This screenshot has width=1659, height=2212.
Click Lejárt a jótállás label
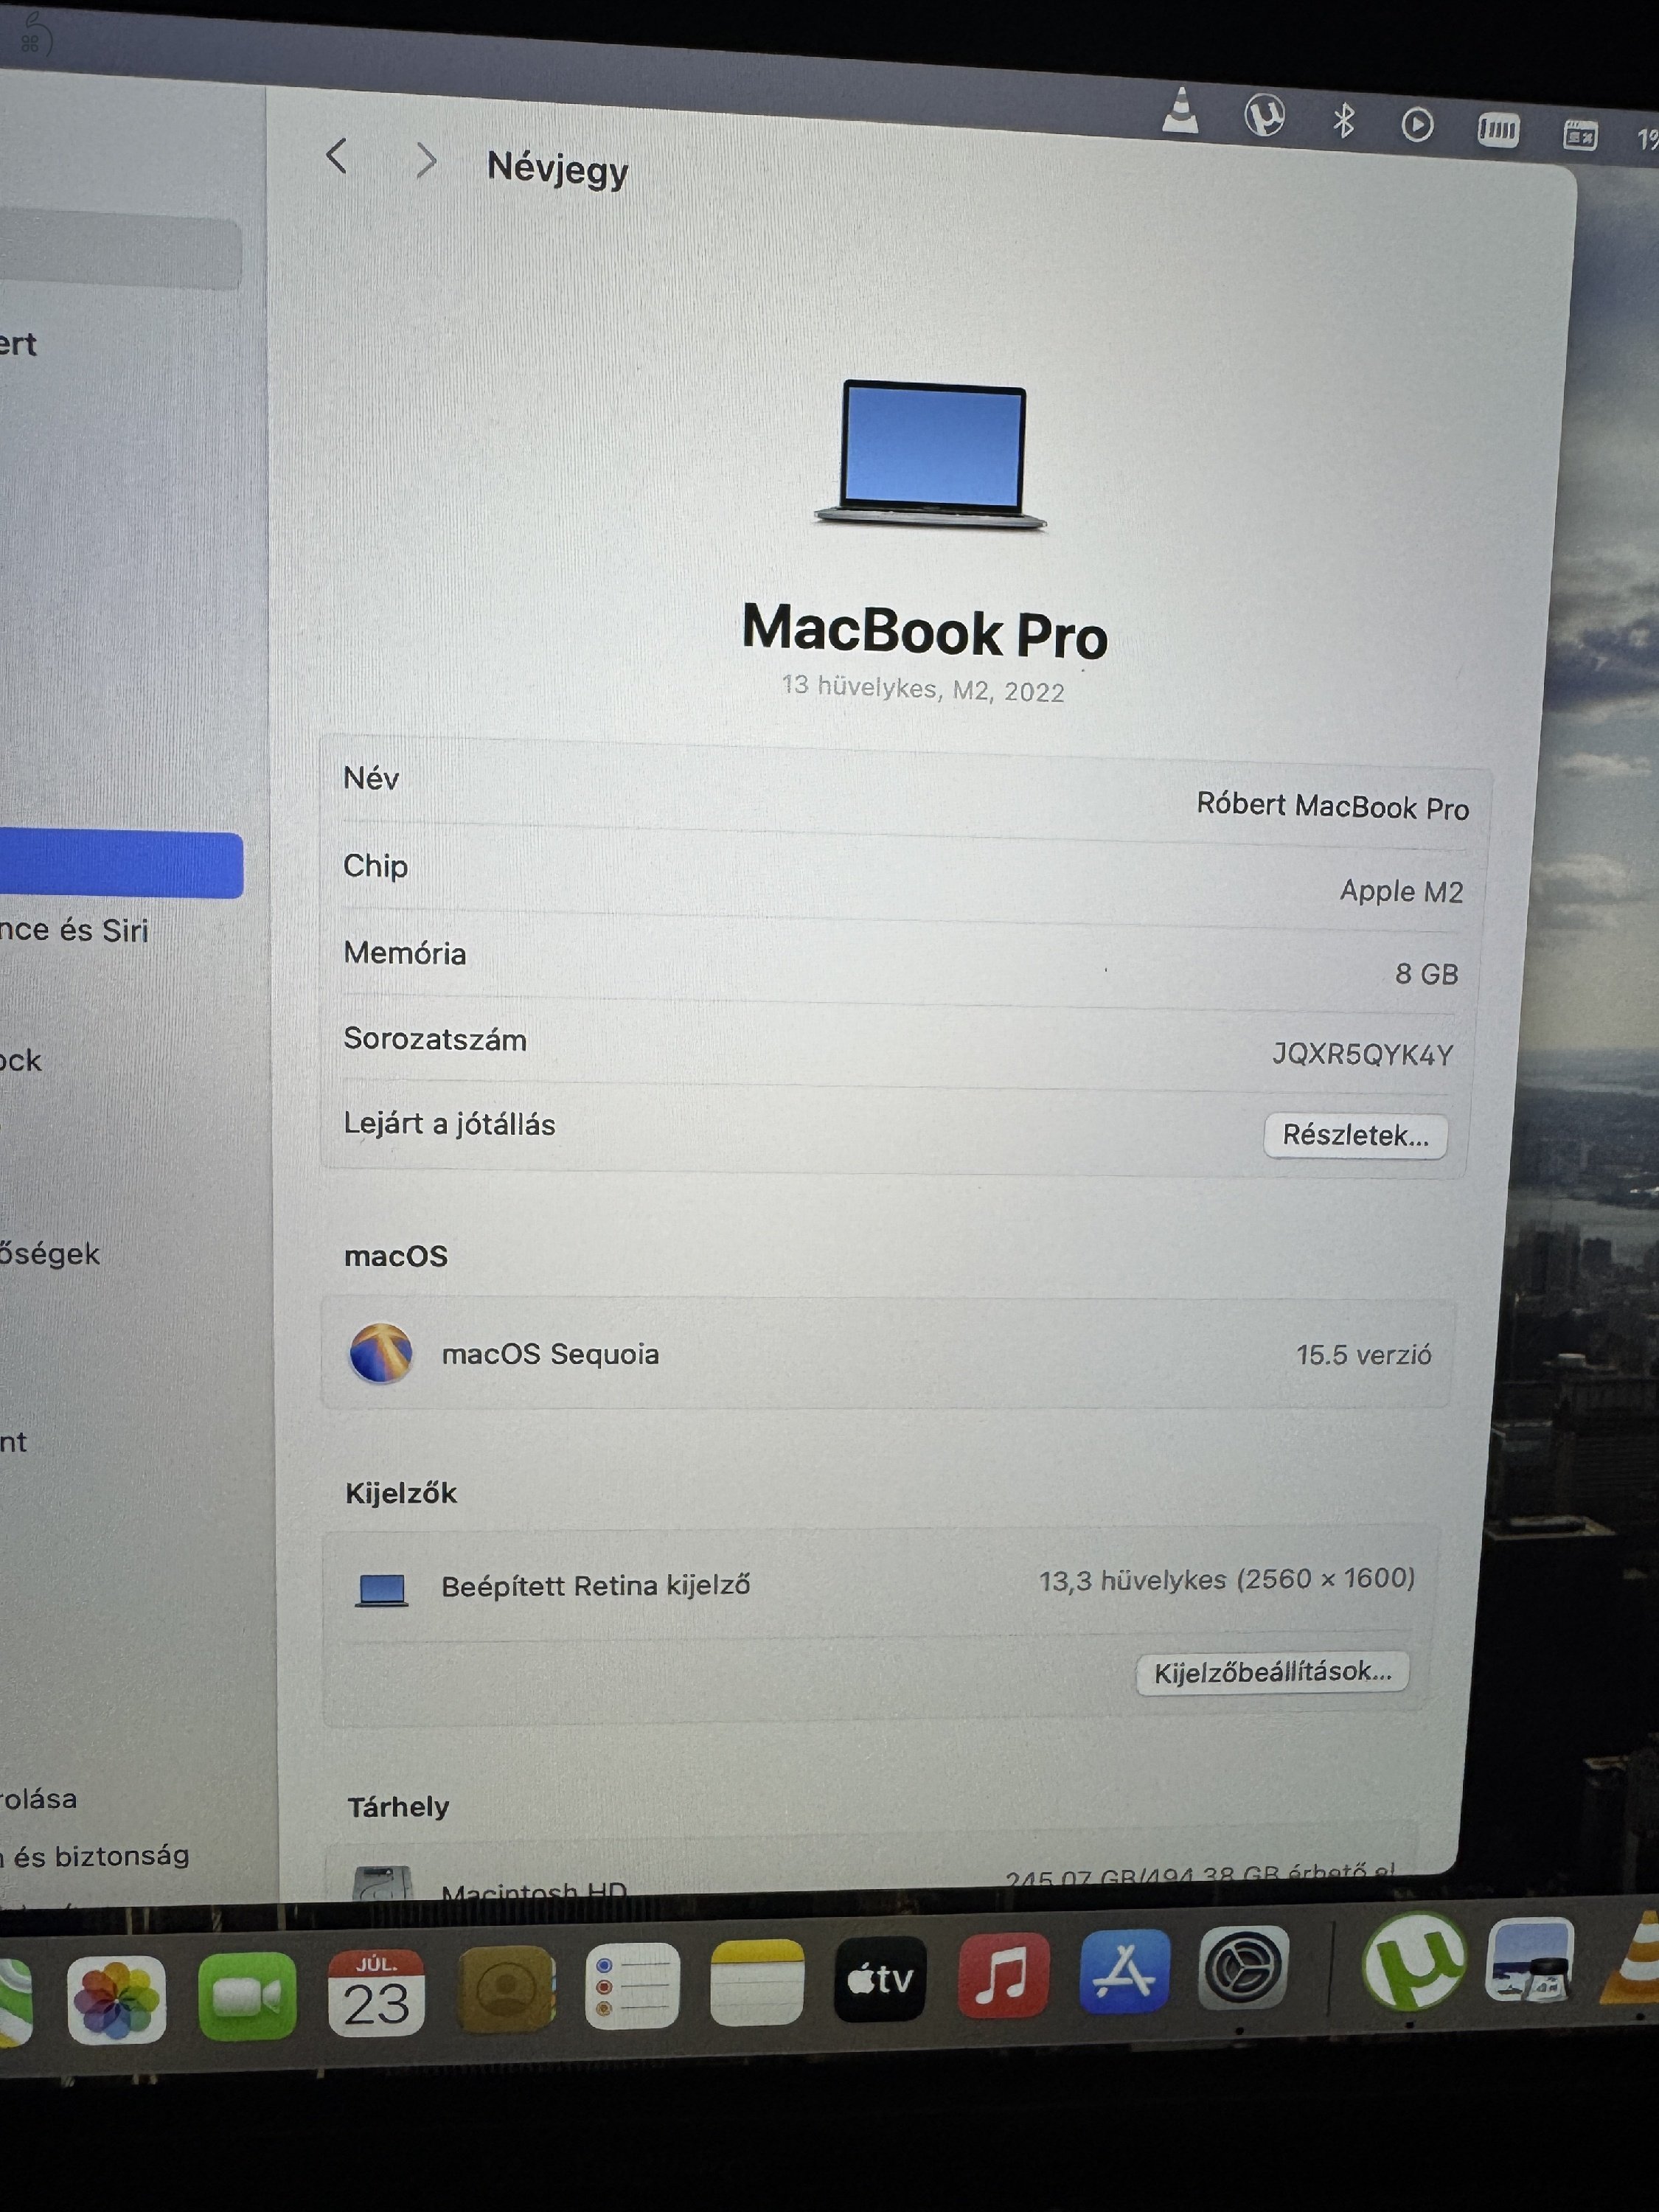coord(449,1124)
